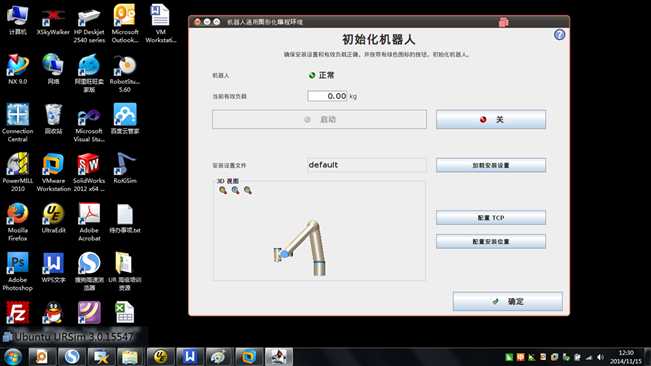Confirm with the 确定 OK button
Screen dimensions: 651x366
point(508,301)
